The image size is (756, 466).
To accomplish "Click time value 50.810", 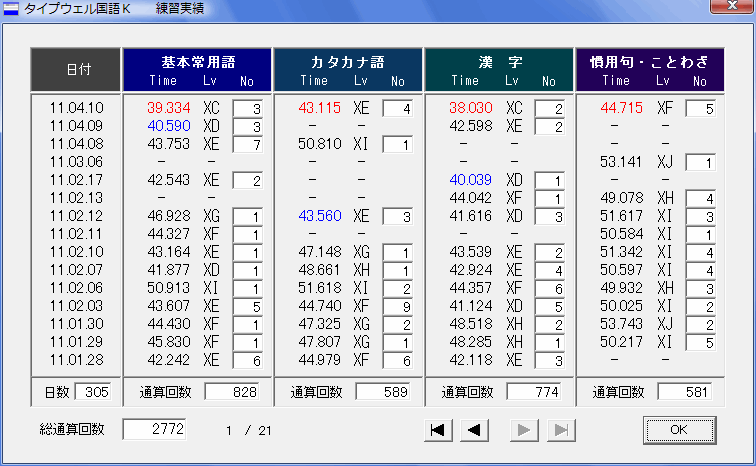I will tap(319, 144).
